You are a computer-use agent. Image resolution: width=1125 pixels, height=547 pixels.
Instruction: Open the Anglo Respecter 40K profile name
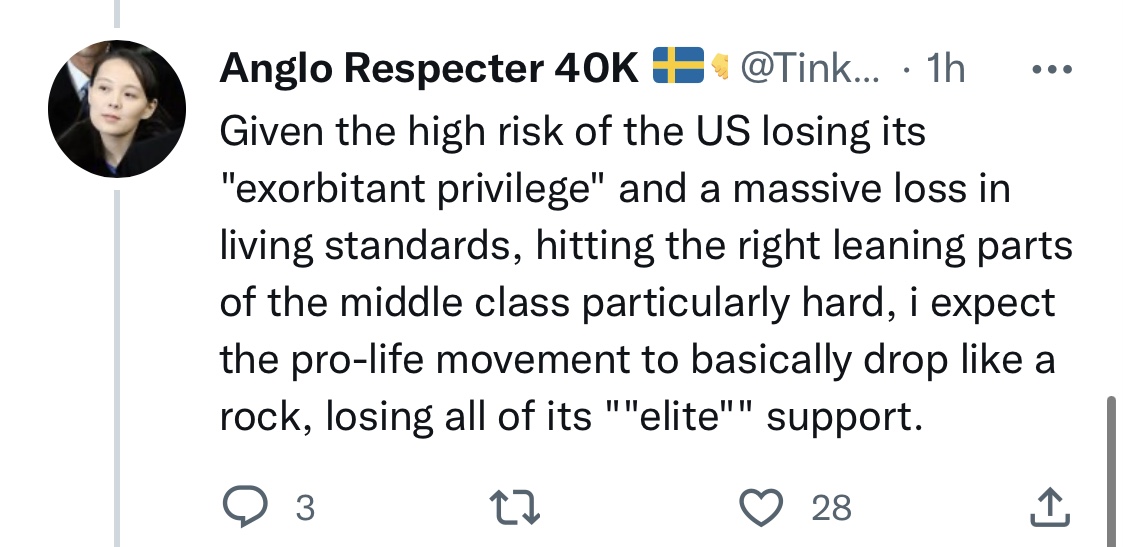[430, 69]
